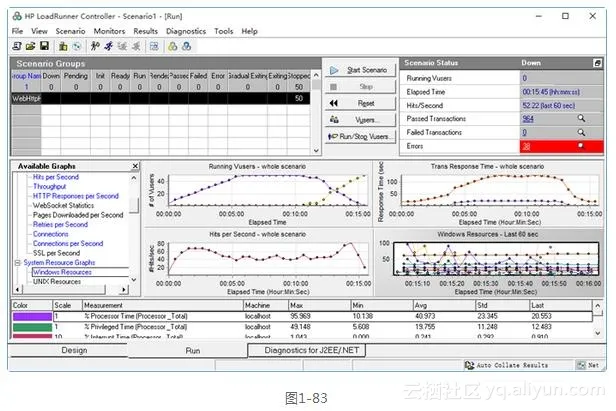Click the greyed Gradual Stop Vusers icon
This screenshot has width=616, height=411.
pos(122,46)
